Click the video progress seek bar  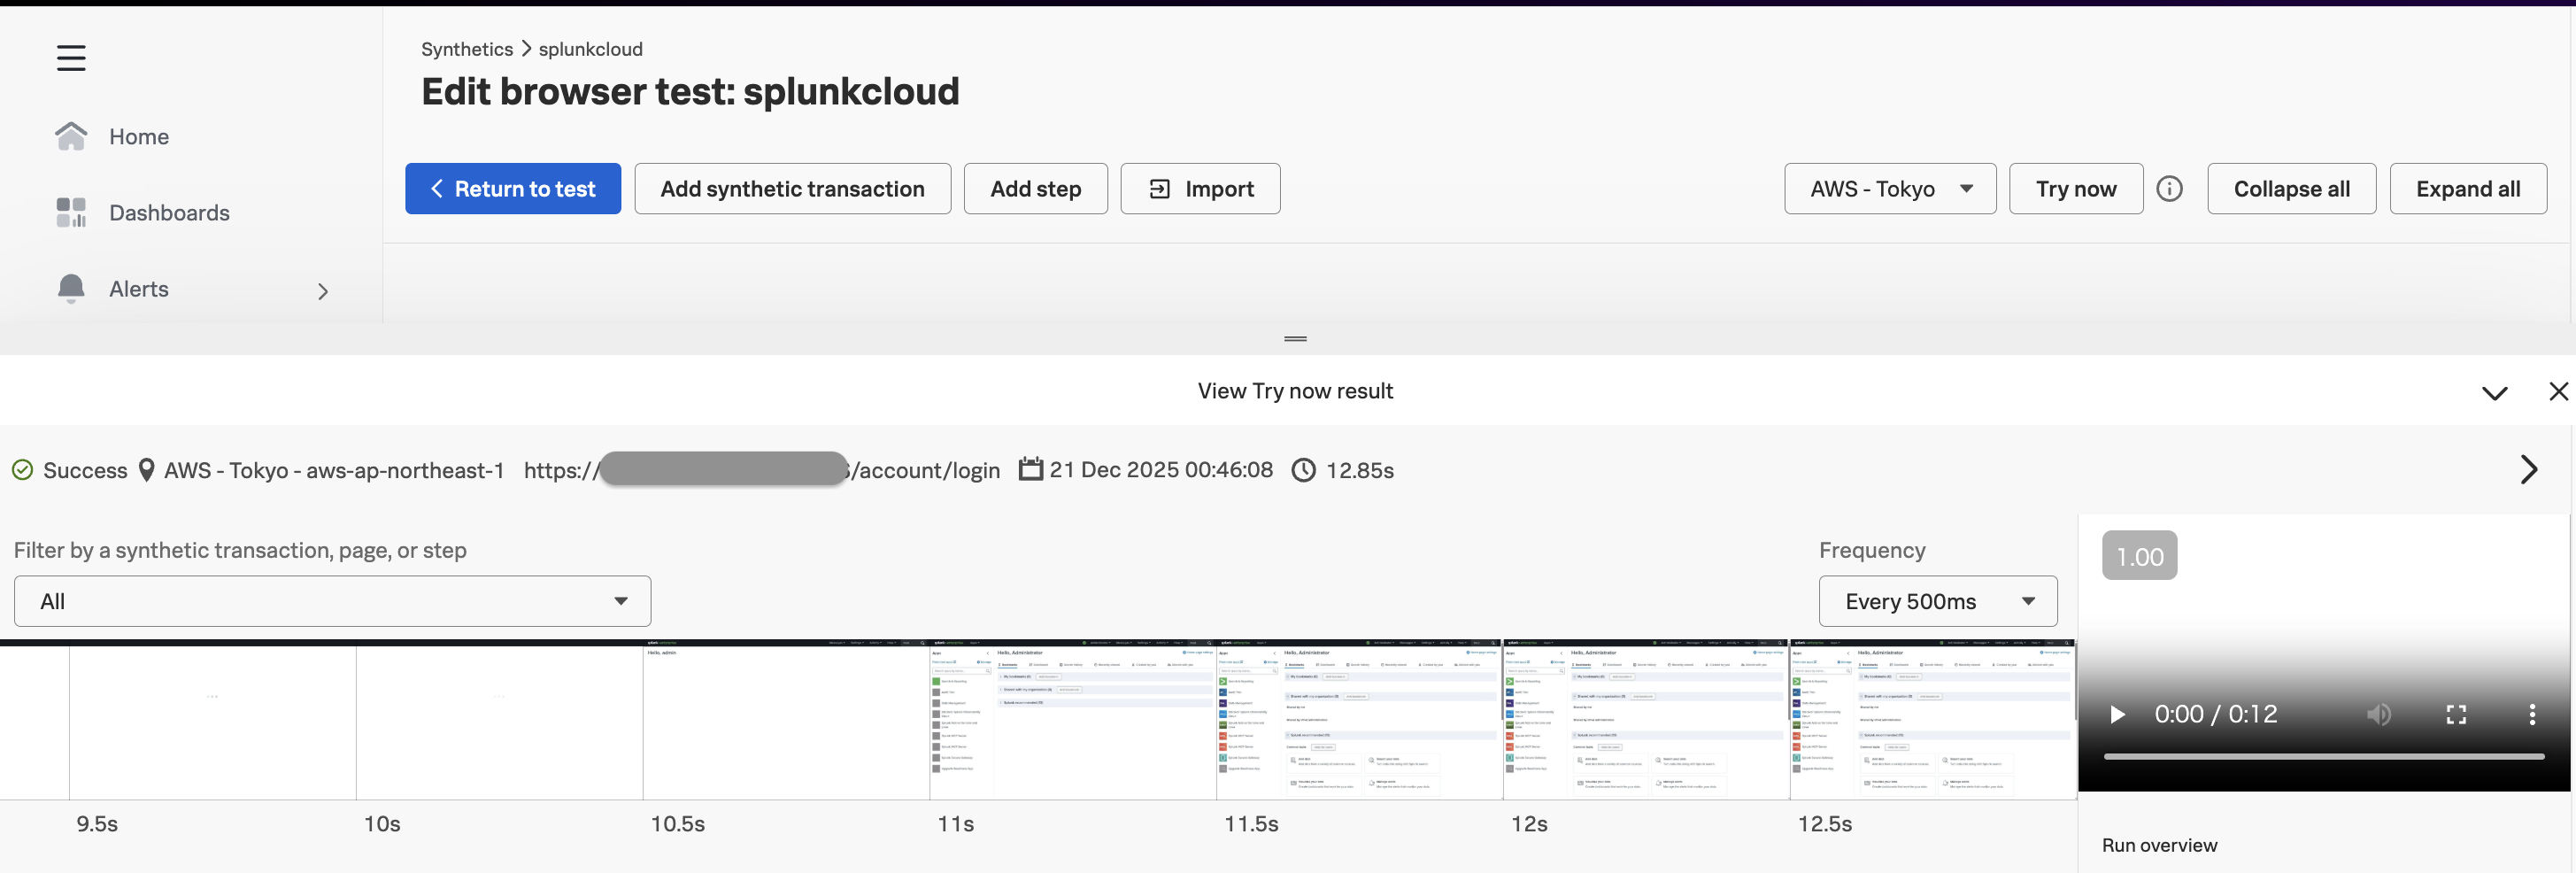[x=2324, y=757]
